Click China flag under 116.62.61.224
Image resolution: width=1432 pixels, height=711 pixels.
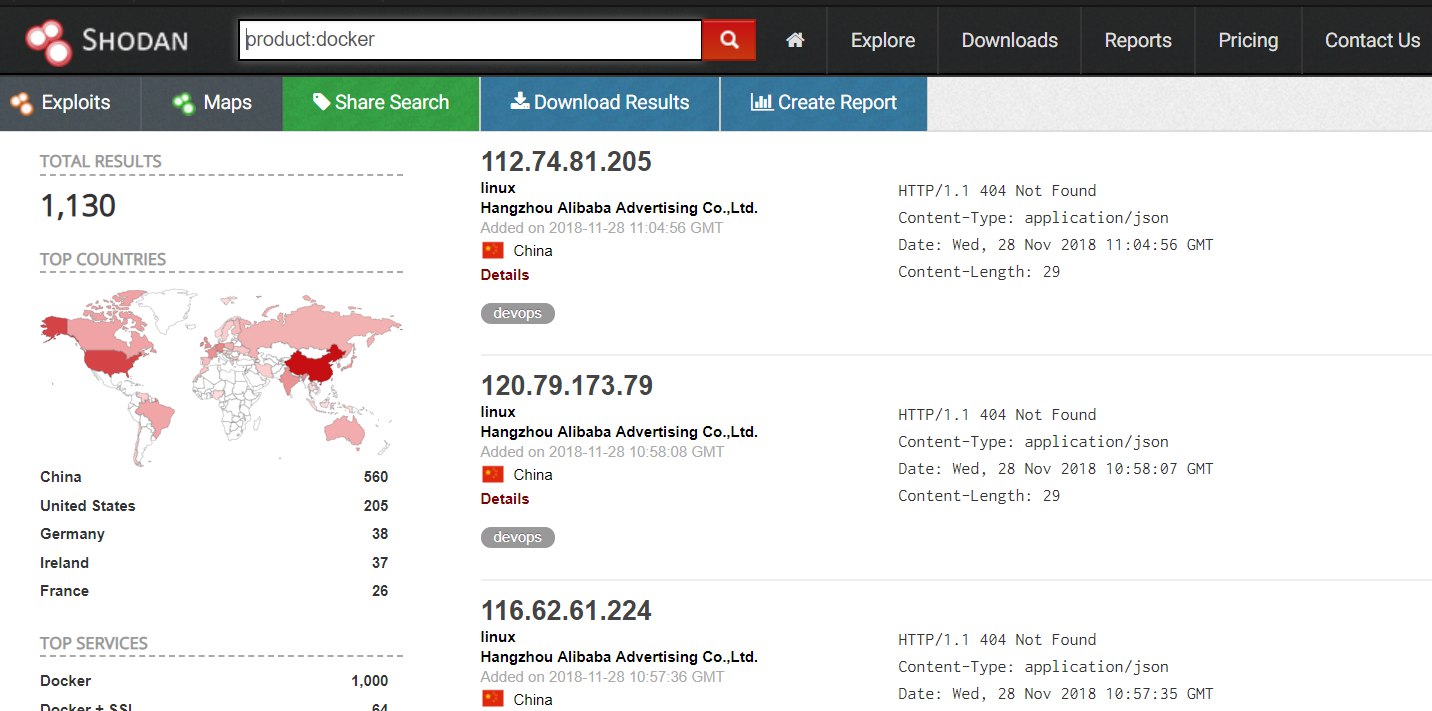pos(492,699)
